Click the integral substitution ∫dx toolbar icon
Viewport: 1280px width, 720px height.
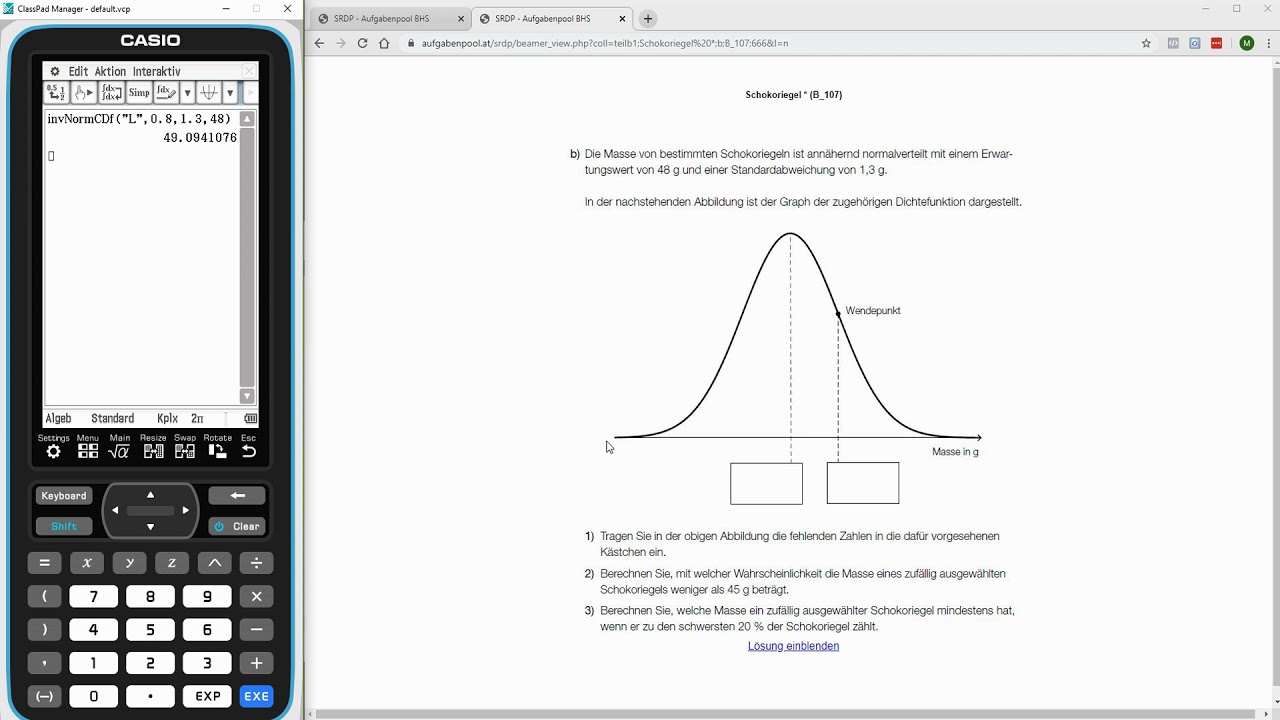click(112, 93)
